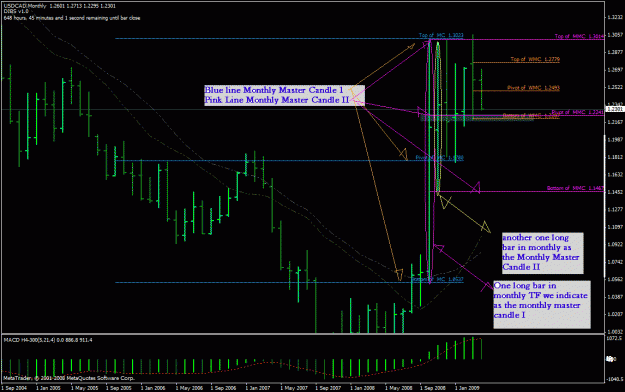Click the '1 Sep 2008' date on time axis
Screen dimensions: 625x392
click(x=432, y=388)
